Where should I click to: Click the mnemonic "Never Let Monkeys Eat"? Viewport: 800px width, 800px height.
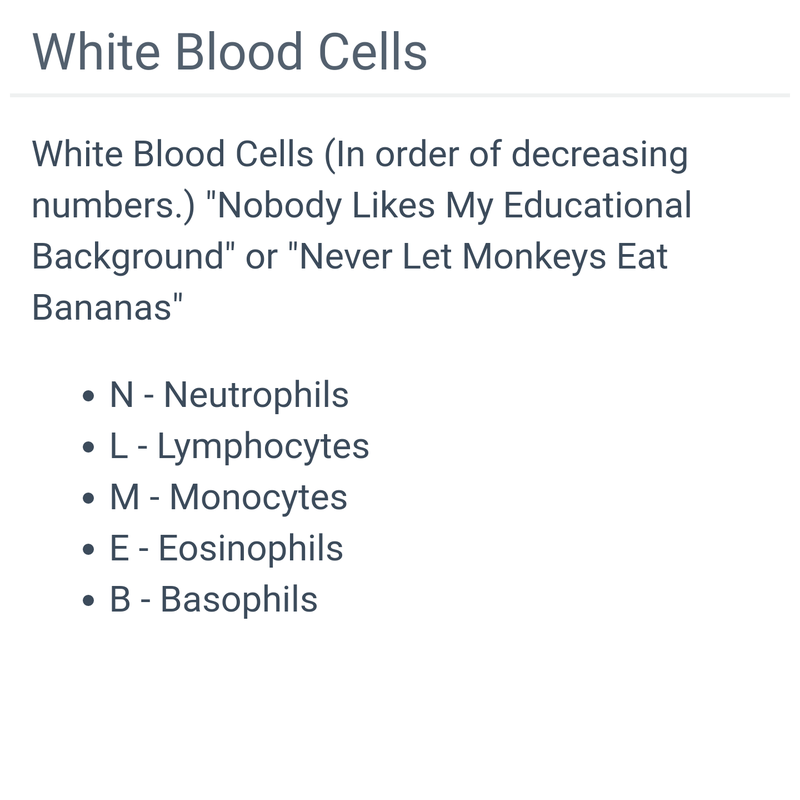pyautogui.click(x=482, y=256)
